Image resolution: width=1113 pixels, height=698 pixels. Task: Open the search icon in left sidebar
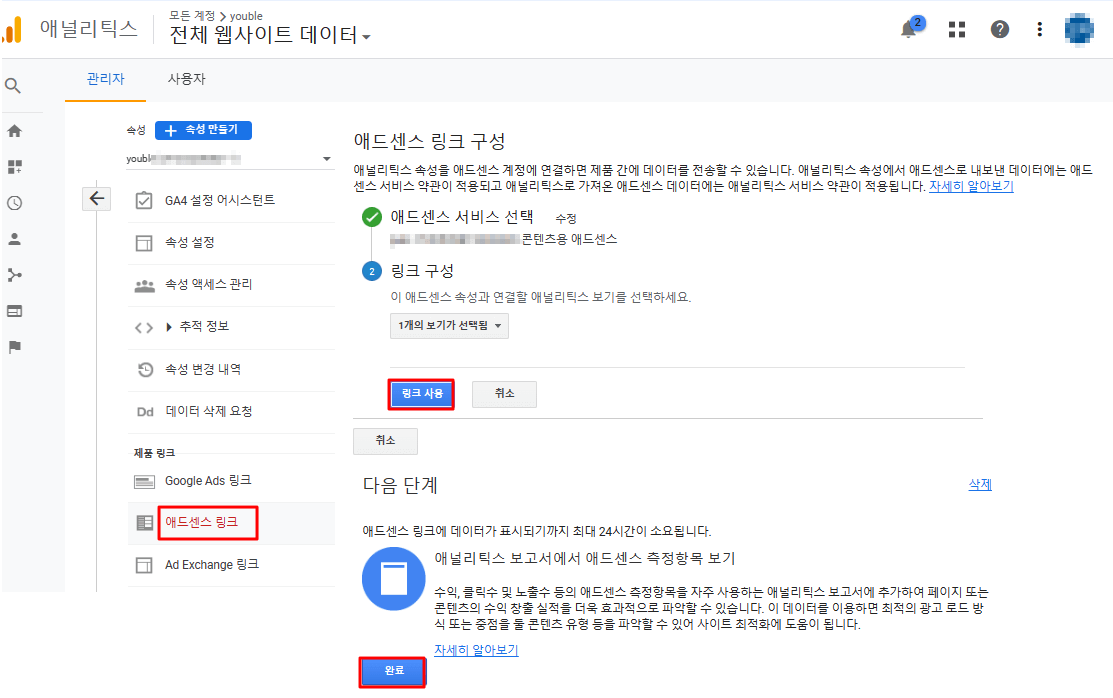point(13,86)
